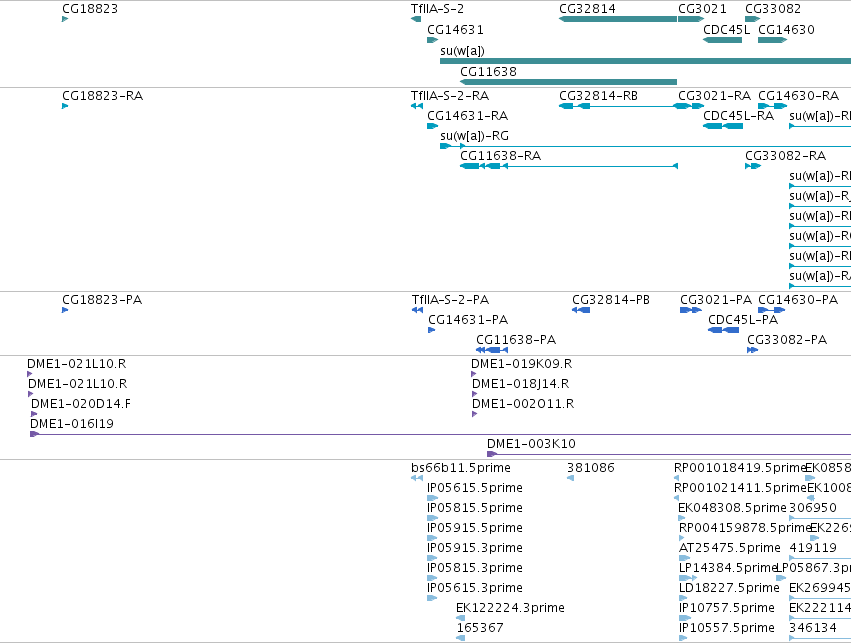This screenshot has height=643, width=851.
Task: Open transcript CG3021-RA label
Action: coord(714,96)
